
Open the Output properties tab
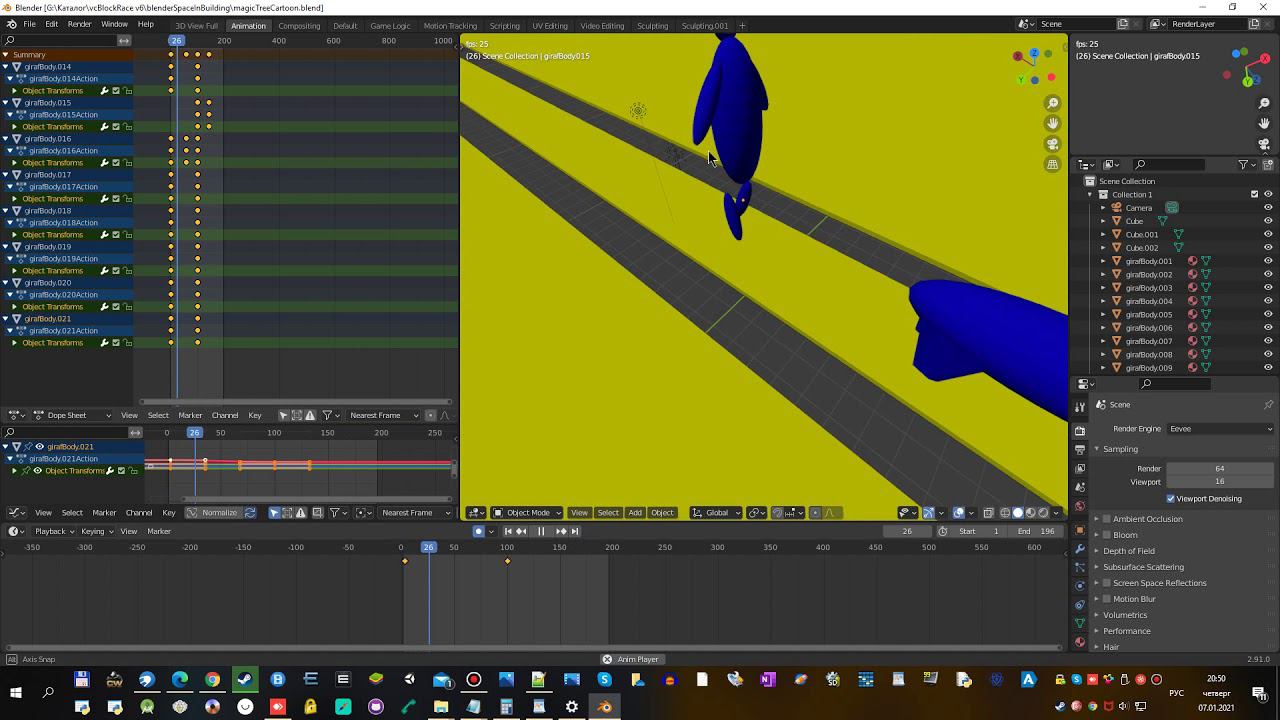click(1080, 449)
